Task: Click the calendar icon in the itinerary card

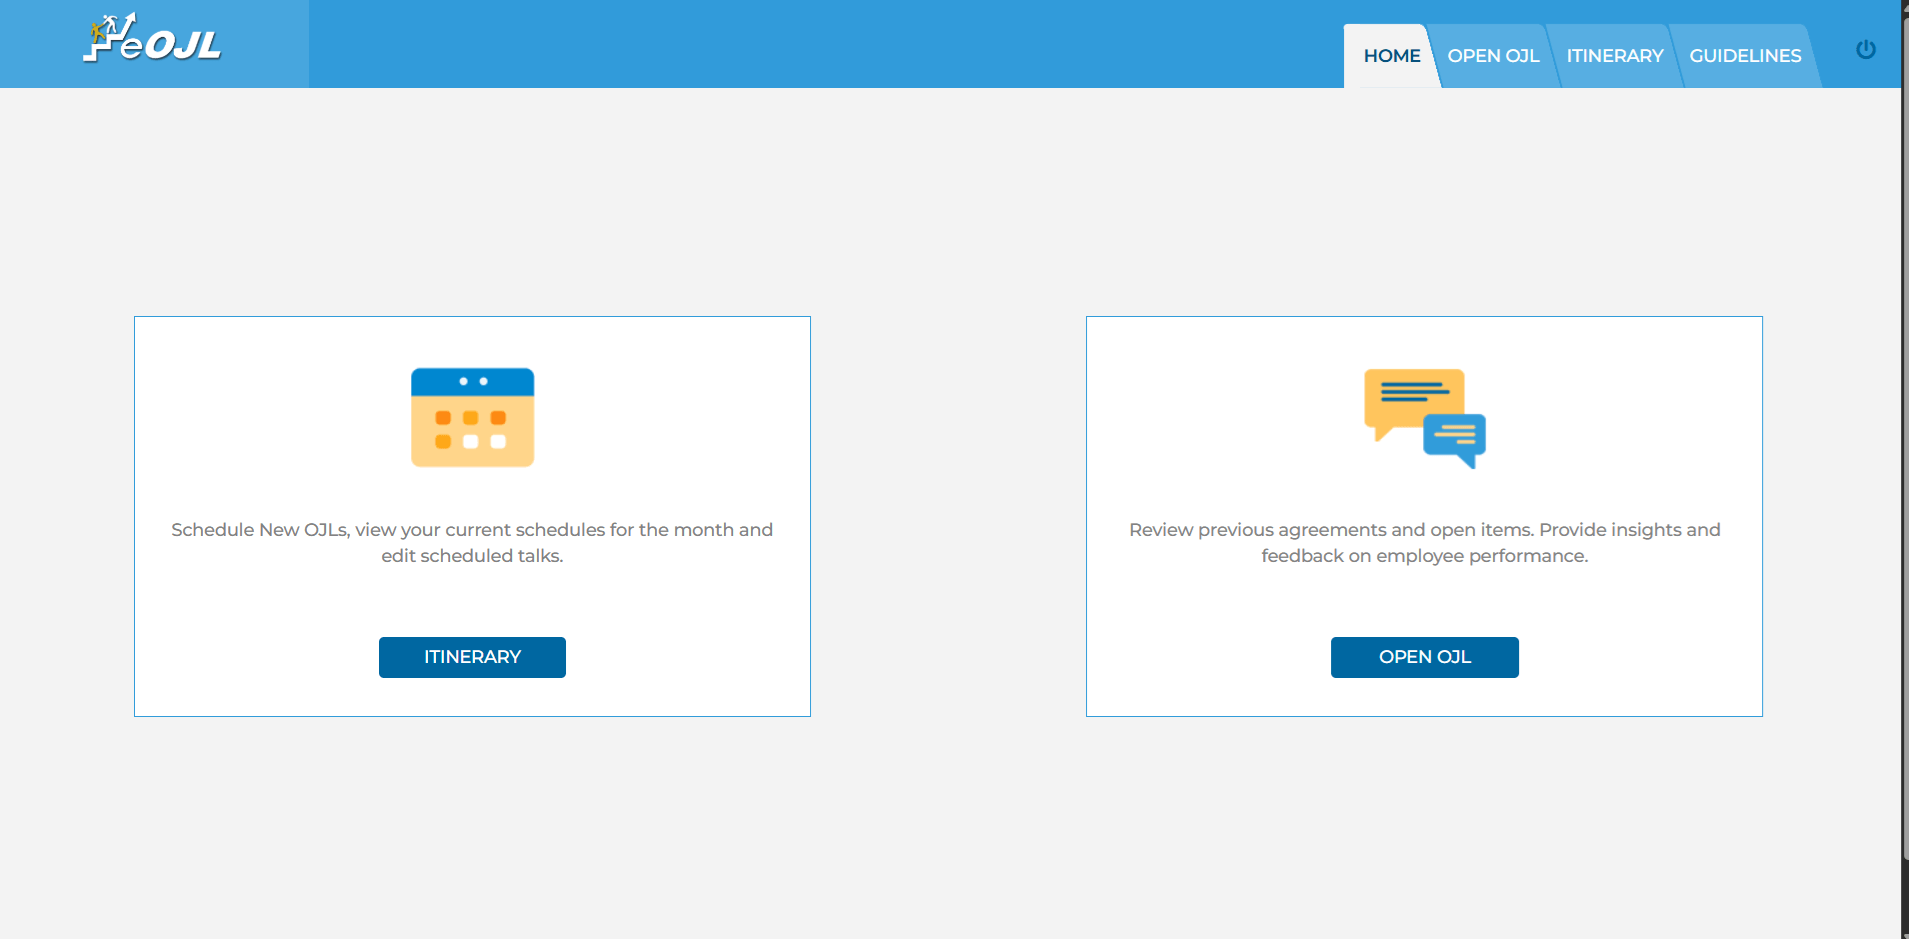Action: [472, 417]
